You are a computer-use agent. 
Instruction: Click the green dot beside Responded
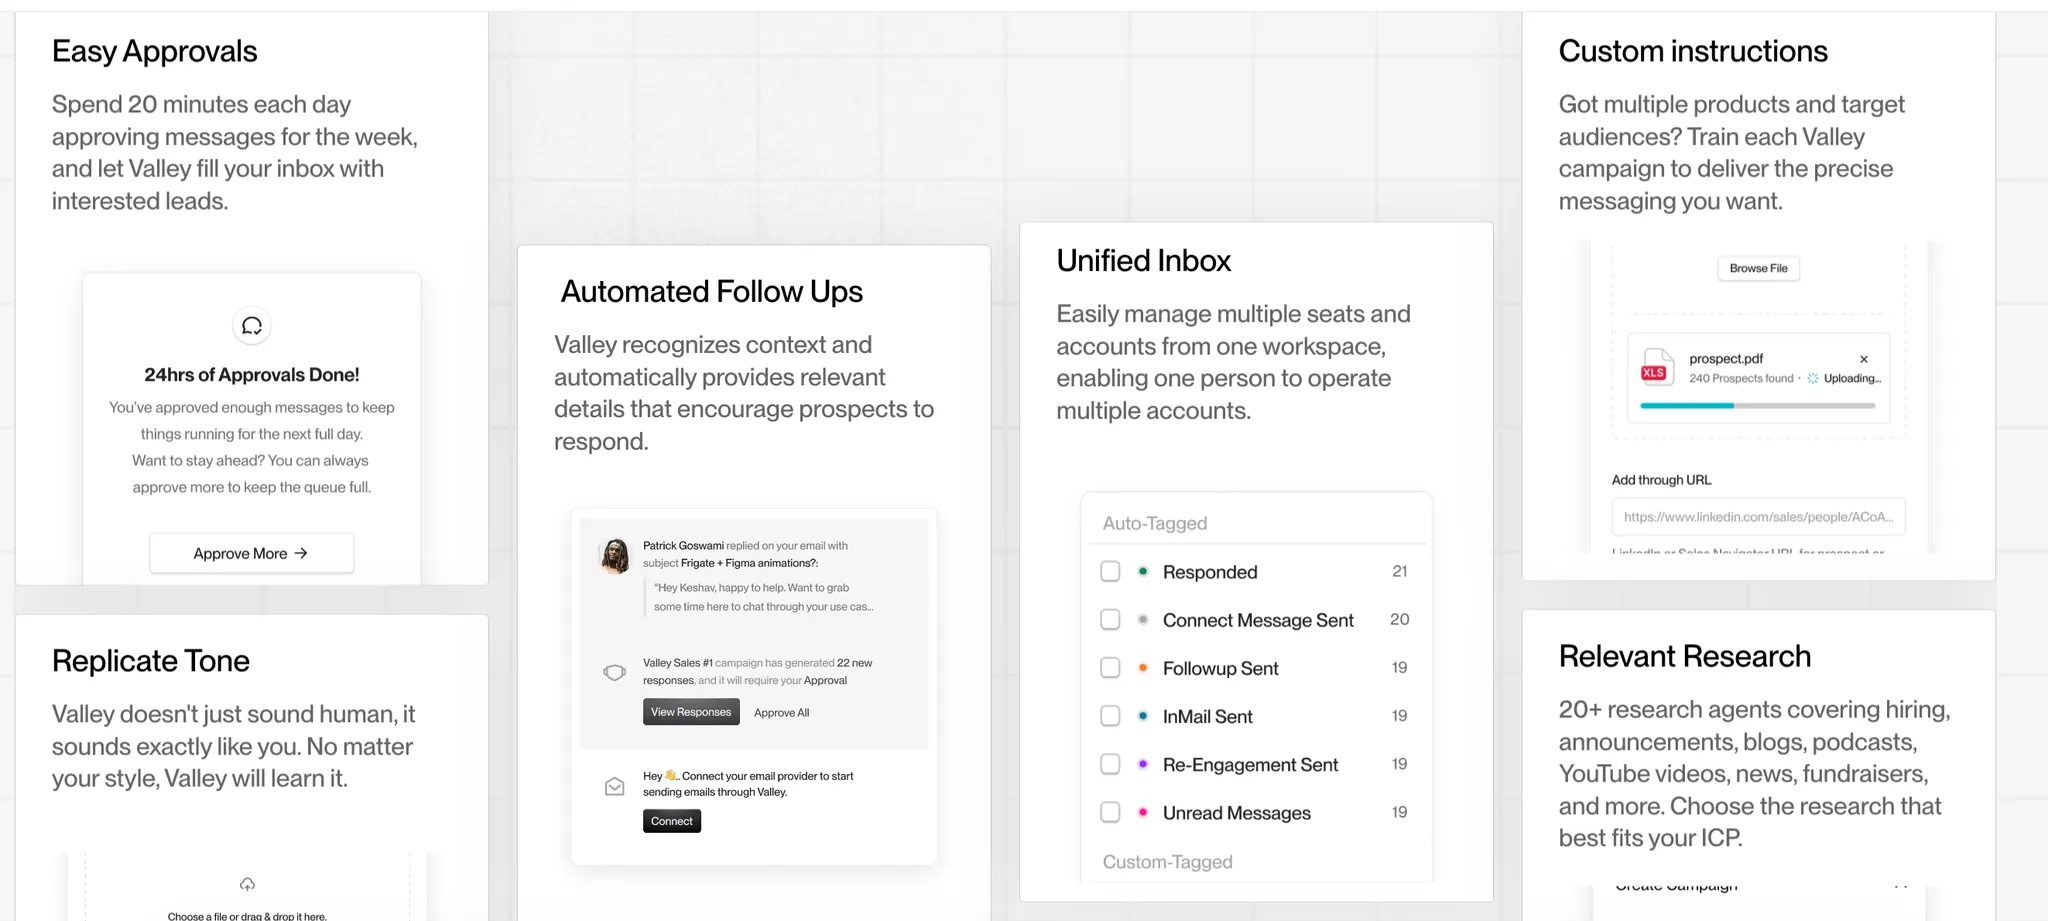pos(1142,571)
